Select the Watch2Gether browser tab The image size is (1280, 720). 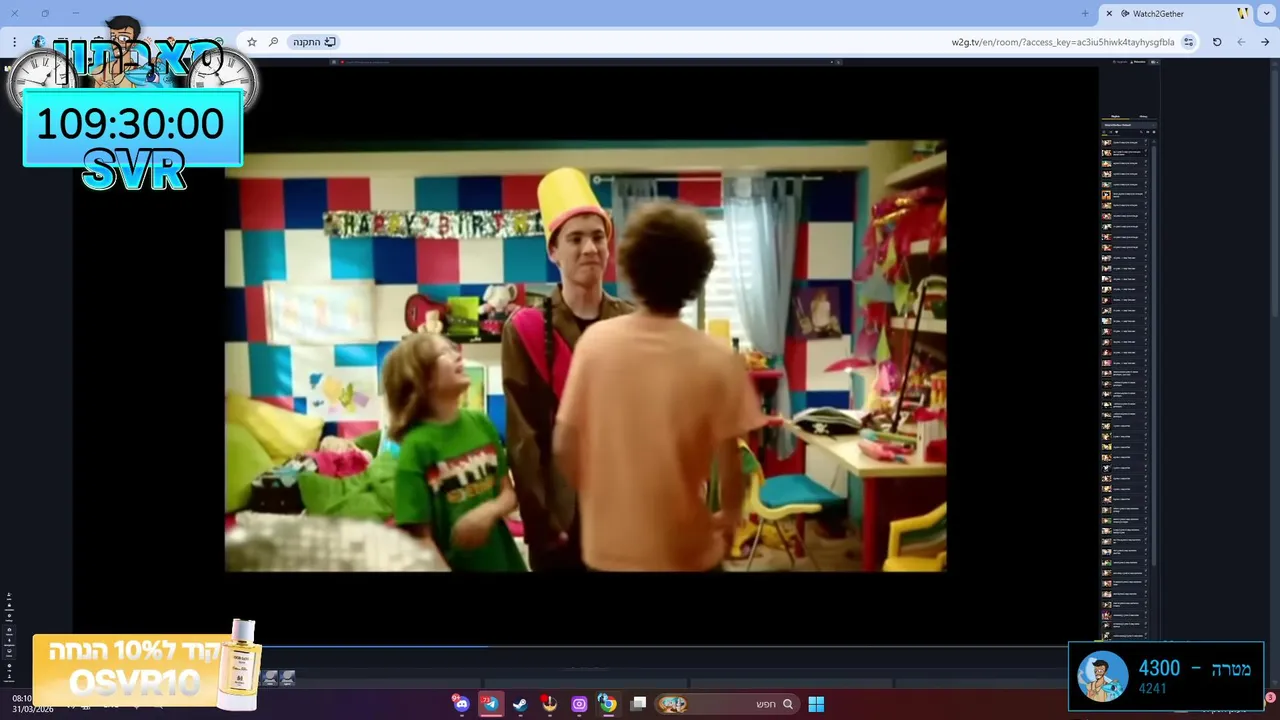pos(1177,13)
